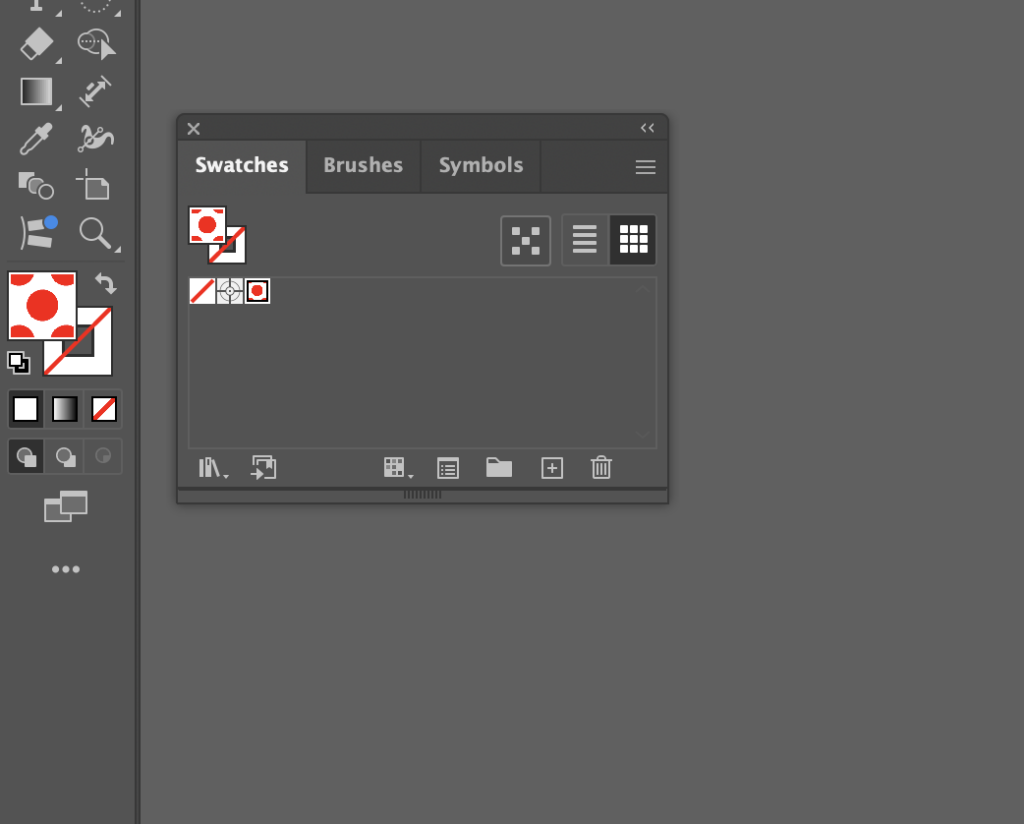Collapse the Swatches panel to icons
Screen dimensions: 1024x824
pyautogui.click(x=646, y=128)
